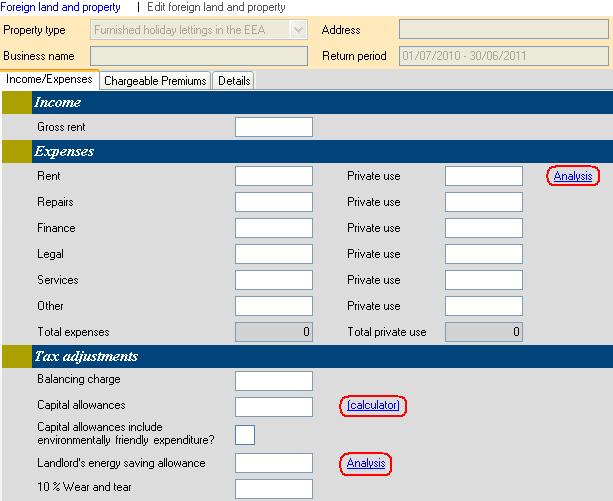
Task: Open the Analysis link for energy saving allowance
Action: click(x=366, y=463)
